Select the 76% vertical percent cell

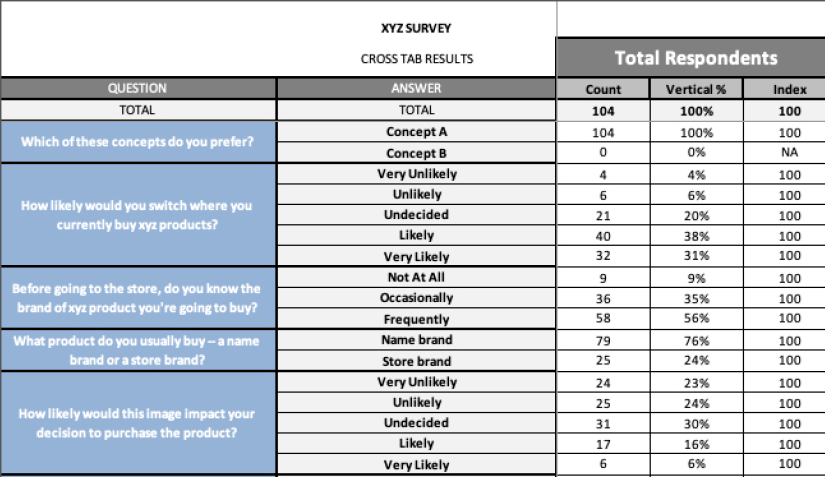click(x=696, y=340)
